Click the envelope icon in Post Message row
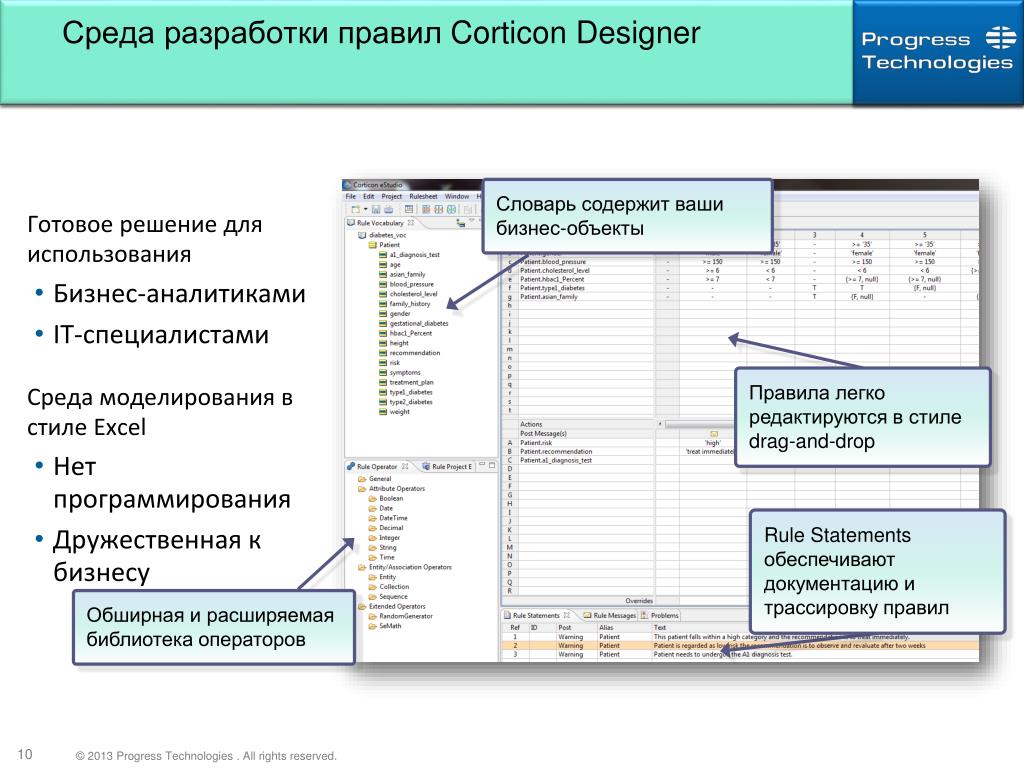This screenshot has width=1024, height=768. point(713,433)
